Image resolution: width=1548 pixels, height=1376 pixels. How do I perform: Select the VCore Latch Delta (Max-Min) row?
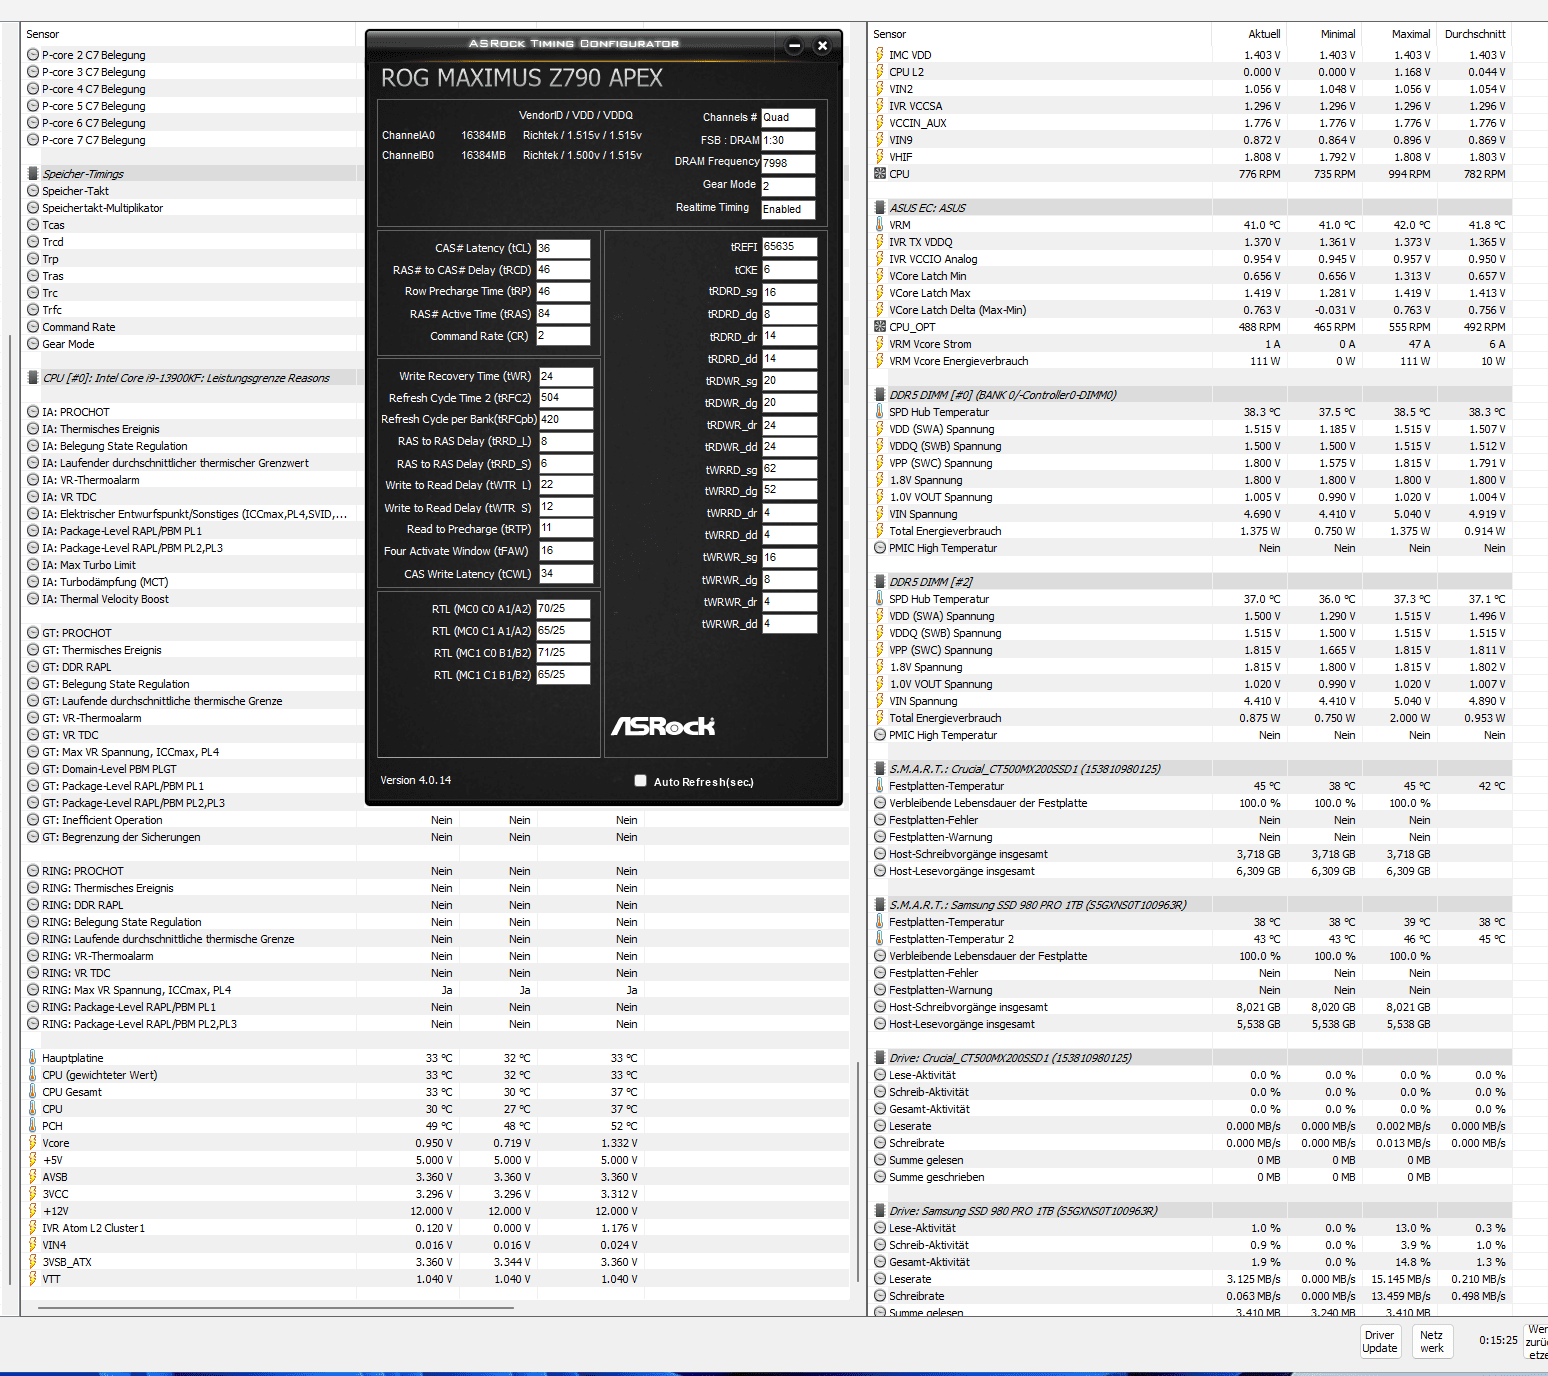[x=1190, y=310]
